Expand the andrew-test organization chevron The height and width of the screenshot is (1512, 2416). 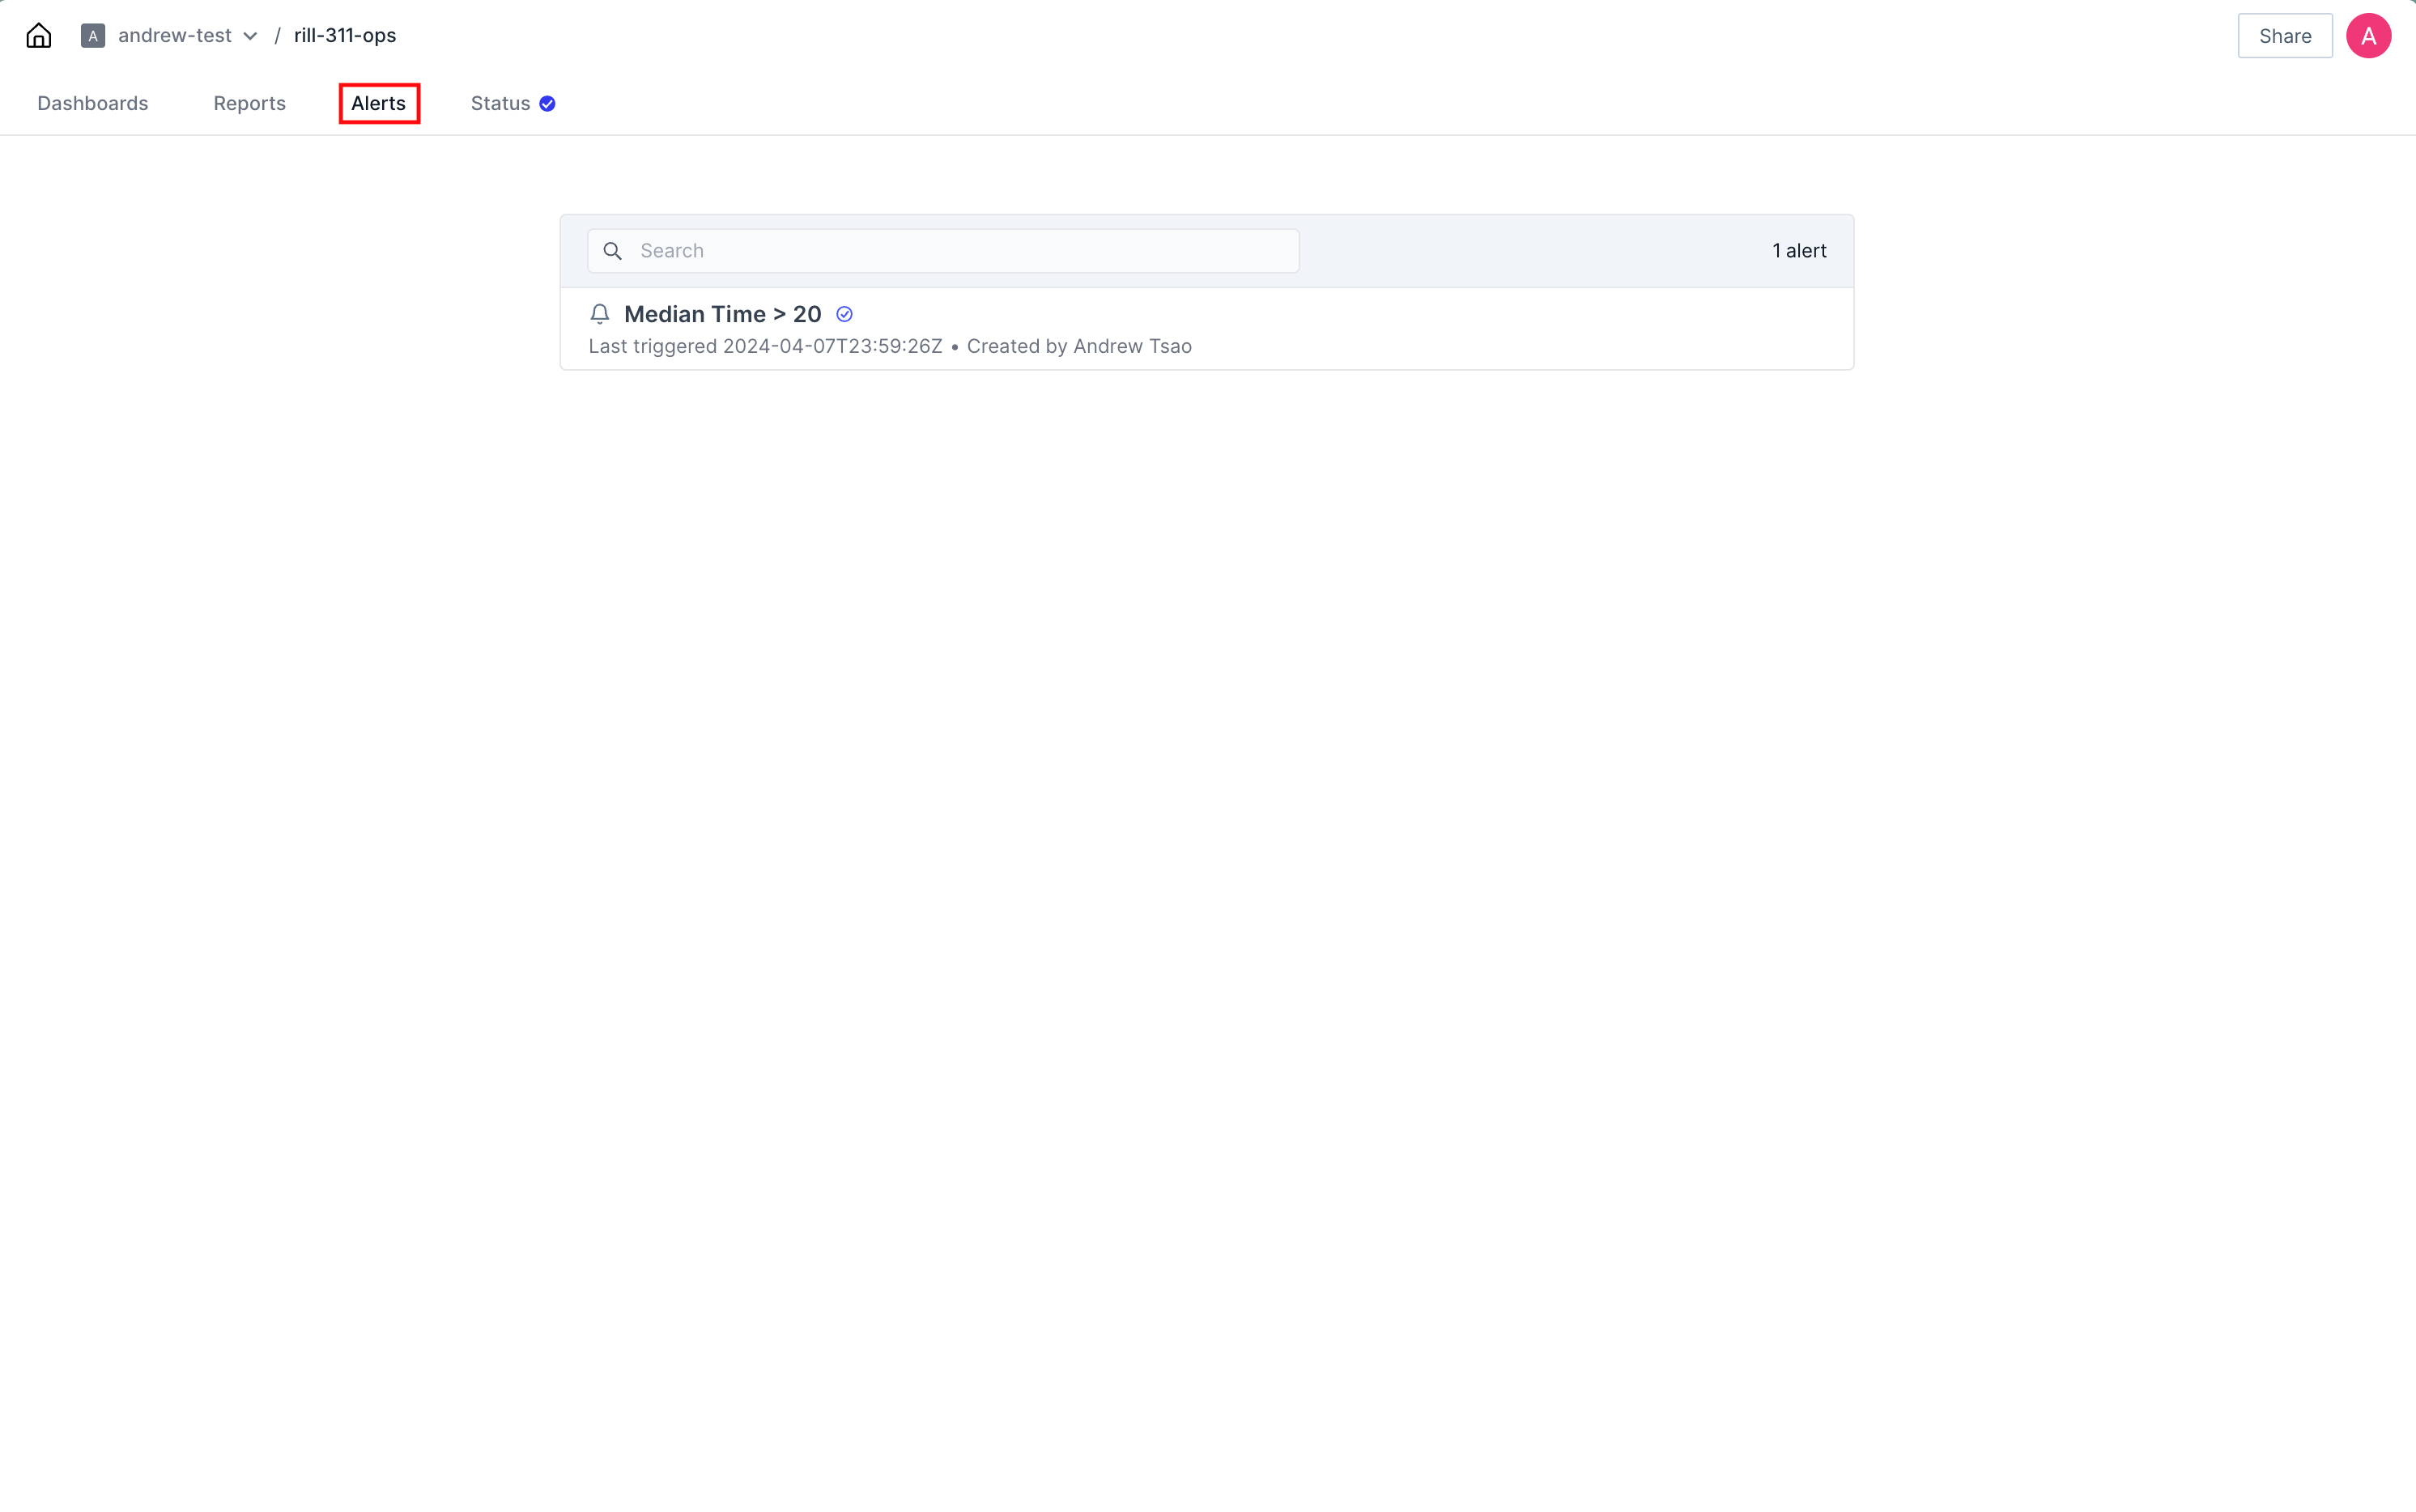click(250, 36)
